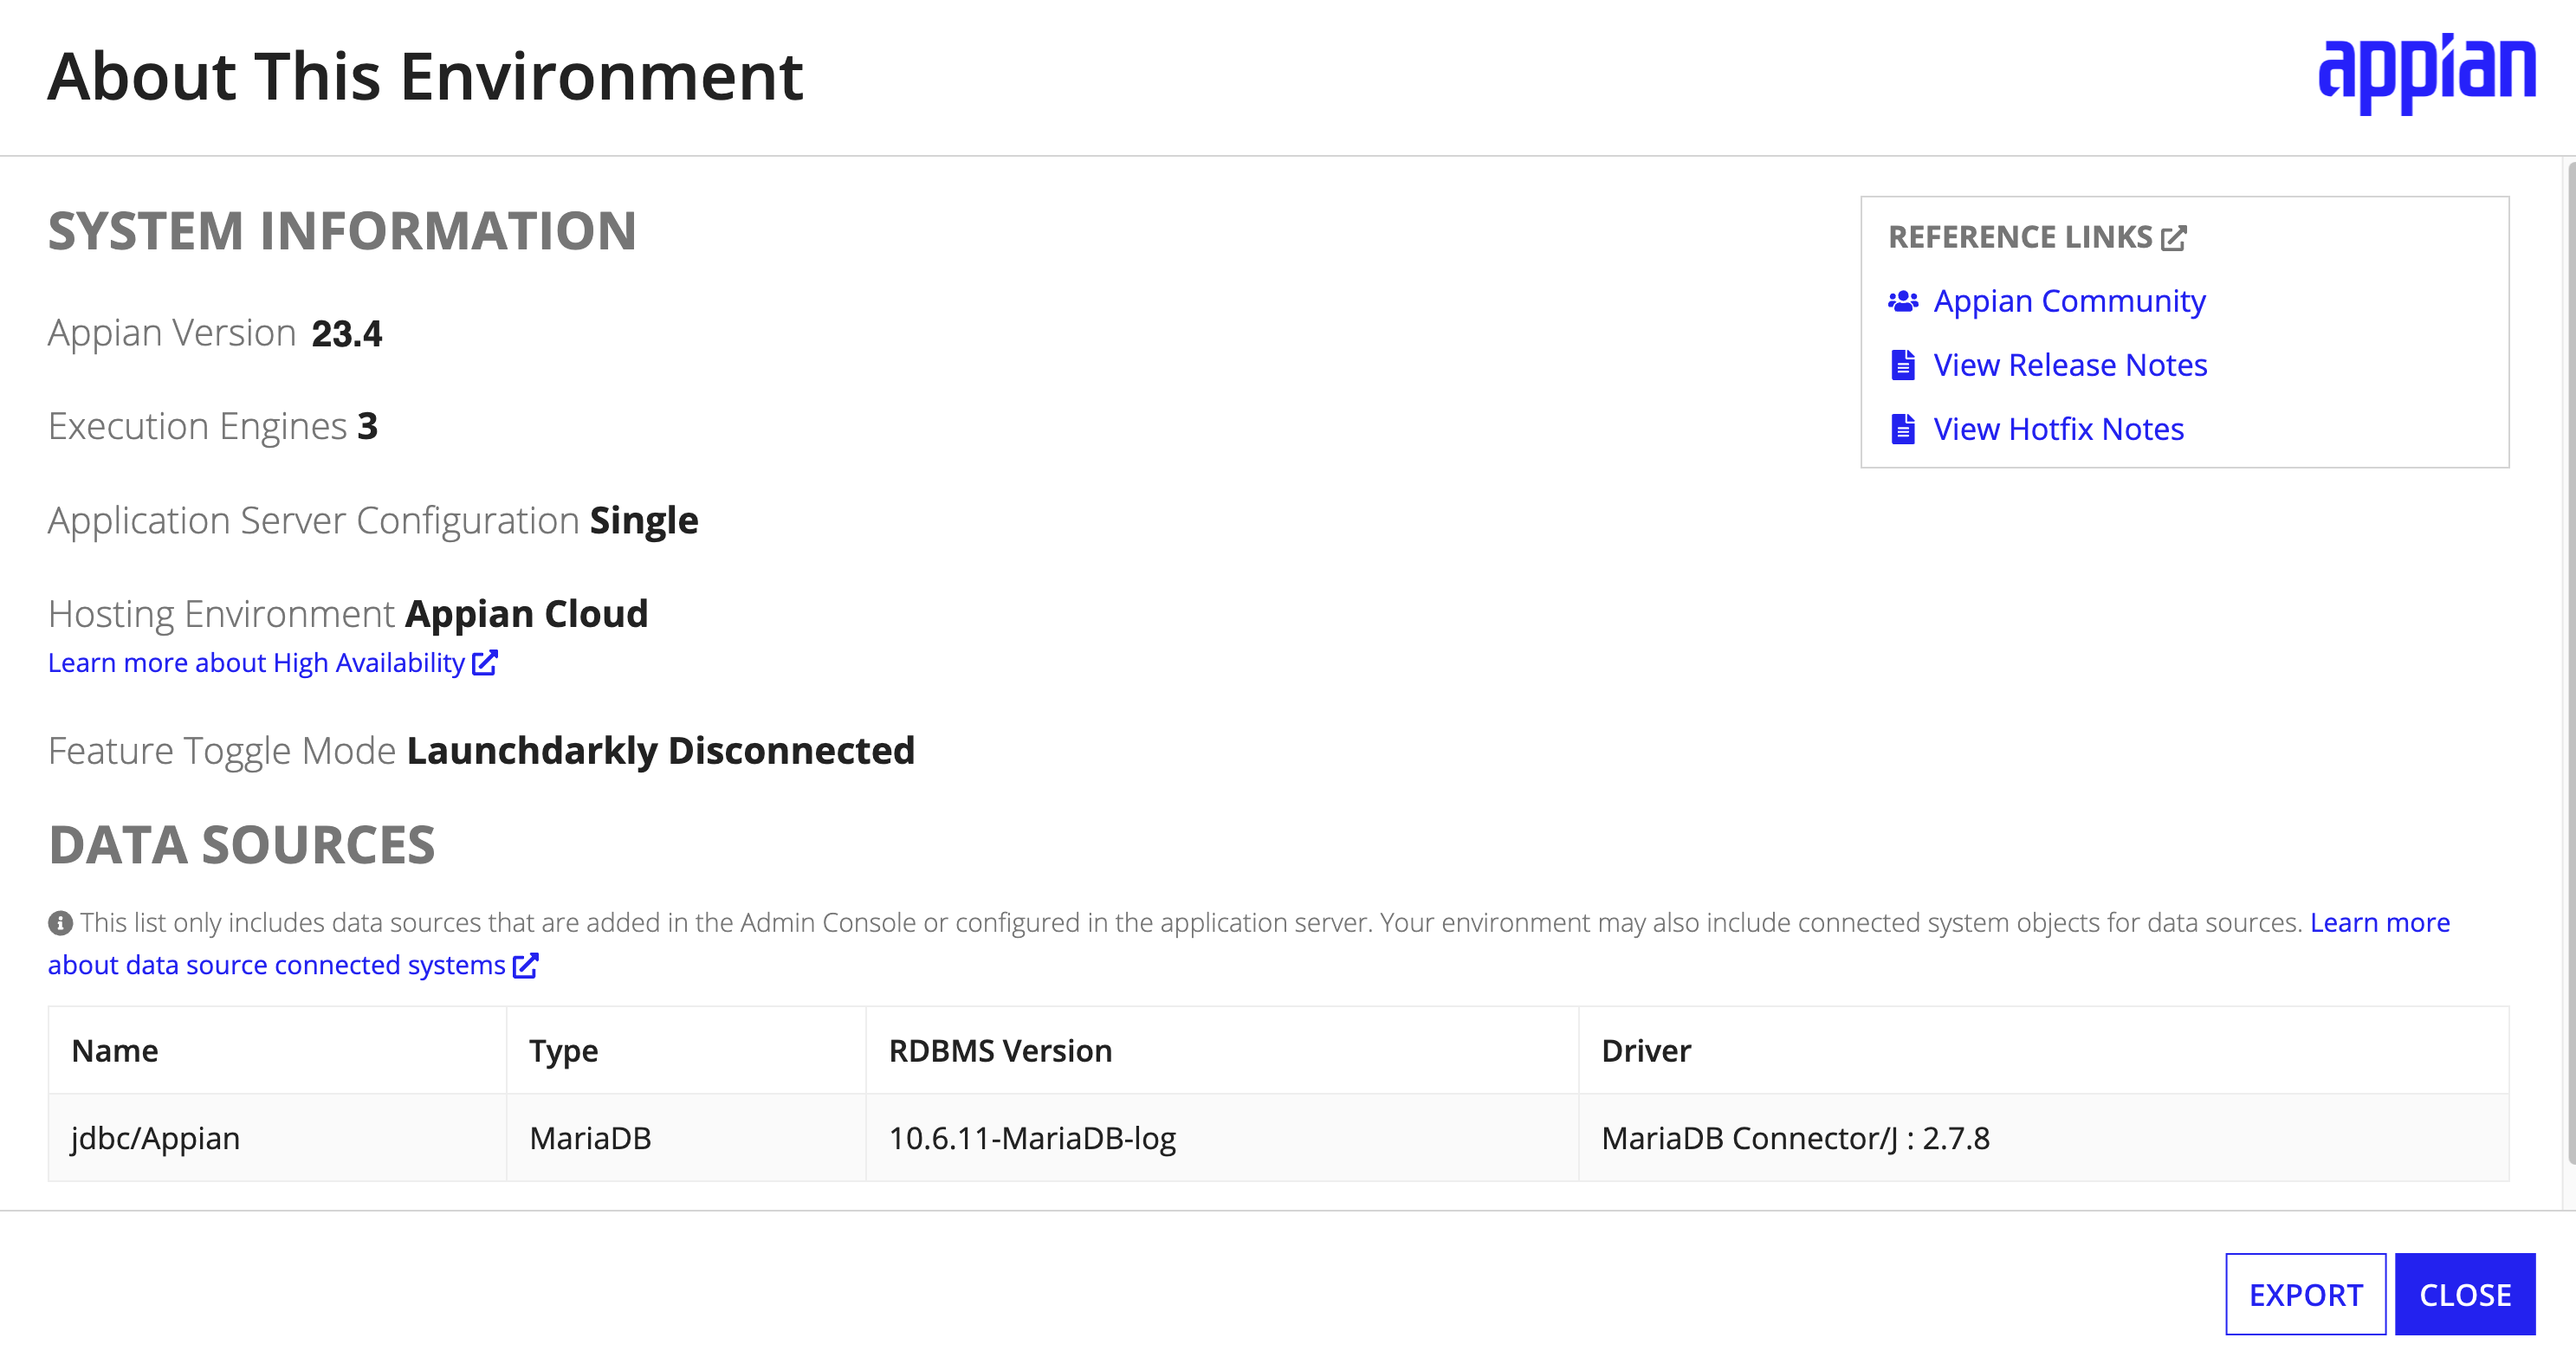Click the SYSTEM INFORMATION heading
Screen dimensions: 2576x1370
pyautogui.click(x=342, y=231)
